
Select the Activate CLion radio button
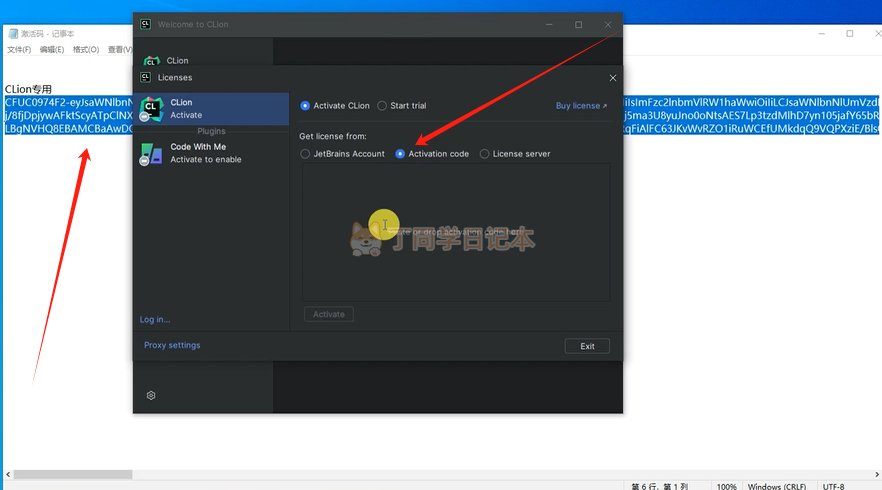(305, 106)
